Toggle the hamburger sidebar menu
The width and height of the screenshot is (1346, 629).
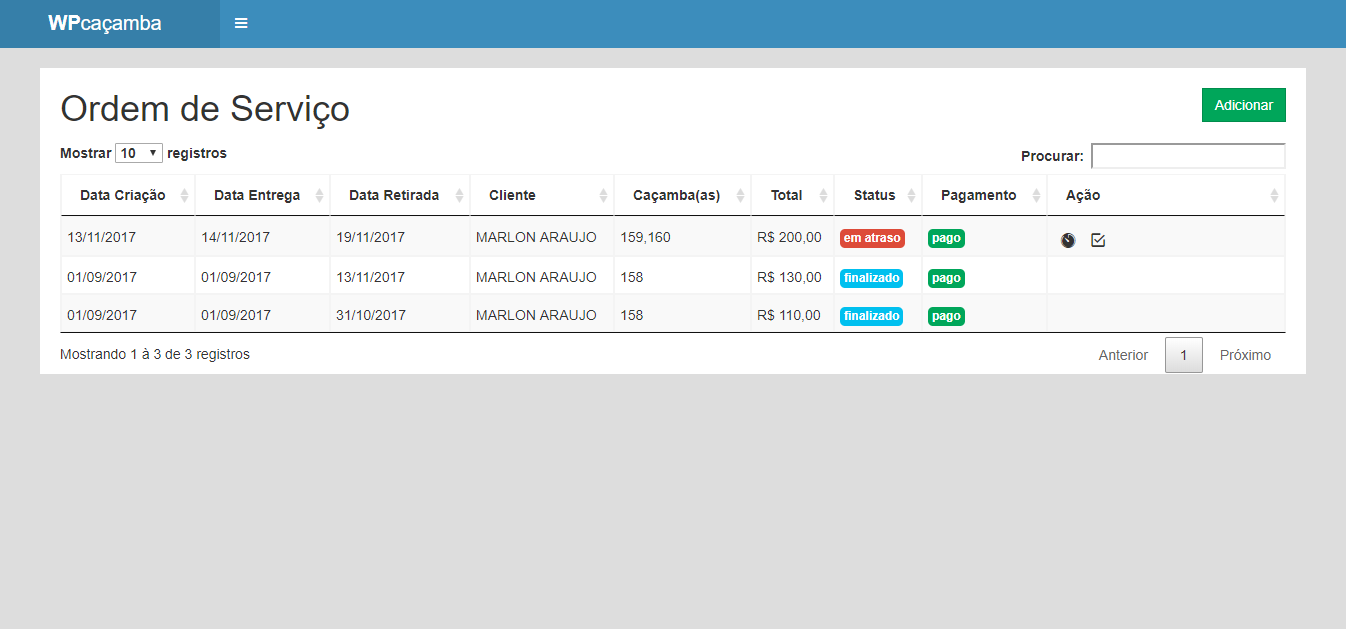pos(241,23)
